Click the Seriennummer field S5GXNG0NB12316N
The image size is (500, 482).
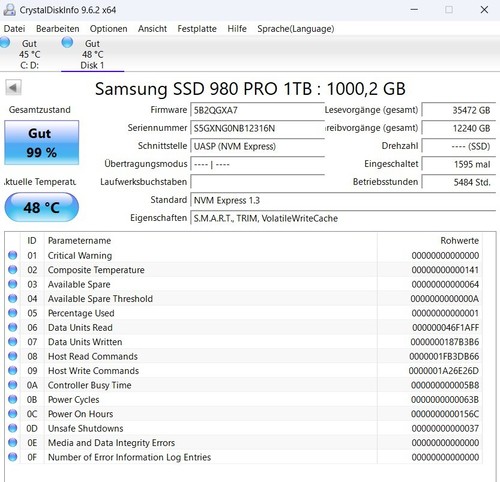(257, 128)
